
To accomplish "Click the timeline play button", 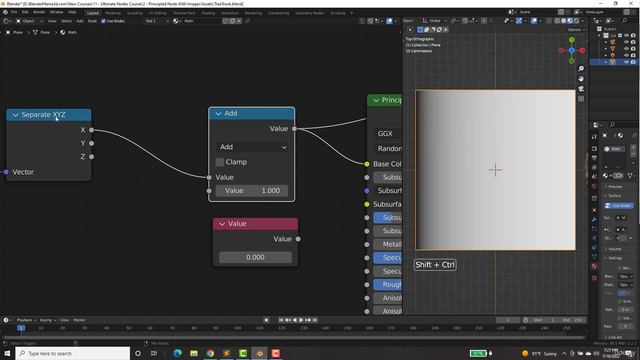I will (x=301, y=320).
